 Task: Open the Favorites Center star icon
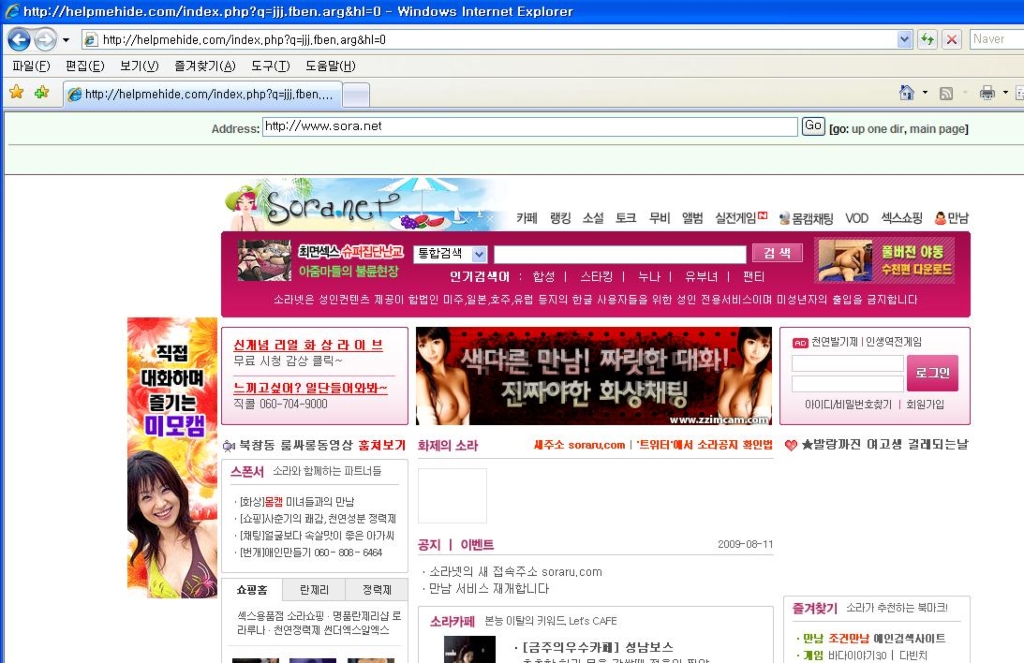tap(16, 93)
